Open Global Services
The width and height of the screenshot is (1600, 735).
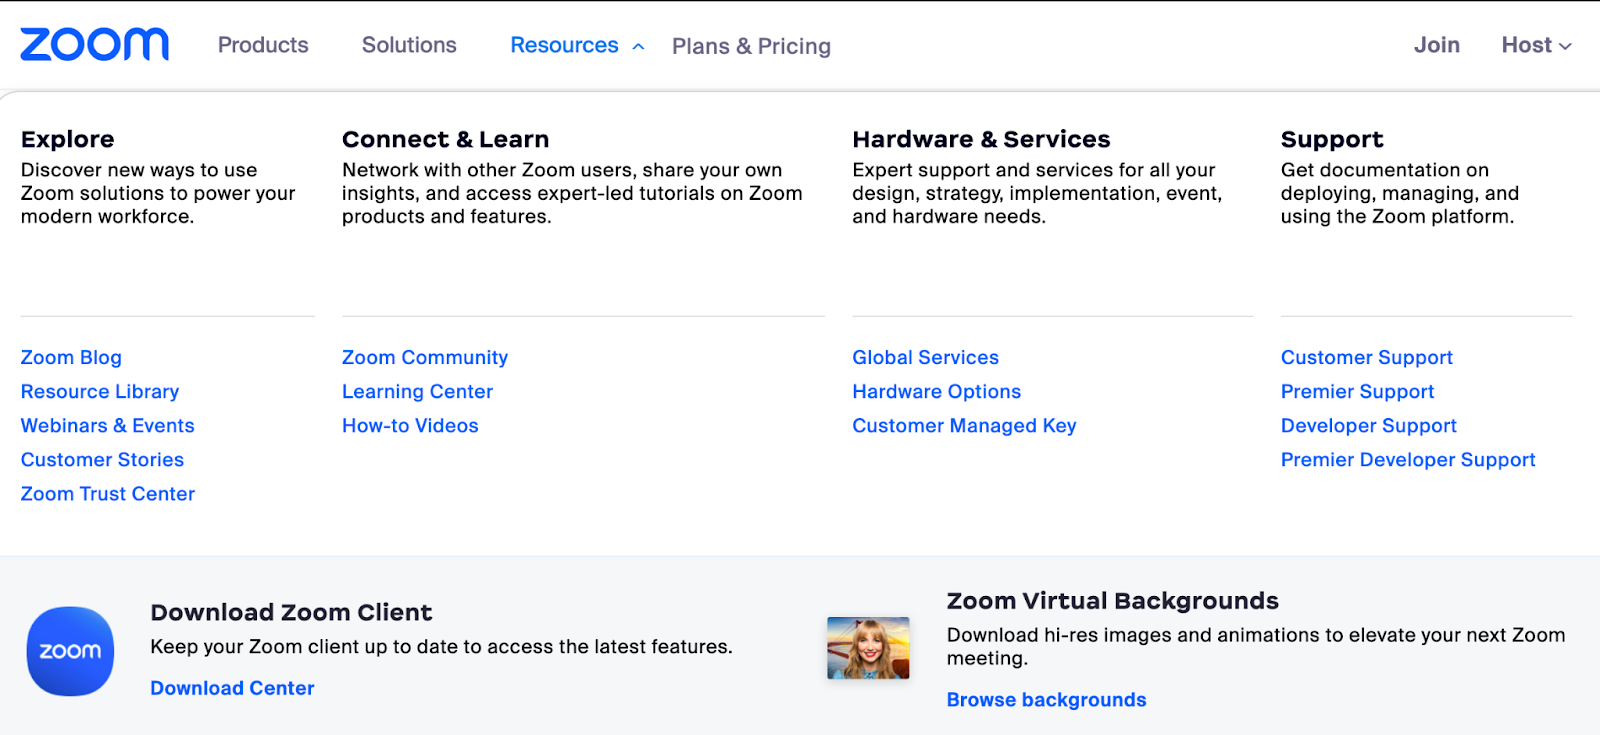pyautogui.click(x=925, y=357)
